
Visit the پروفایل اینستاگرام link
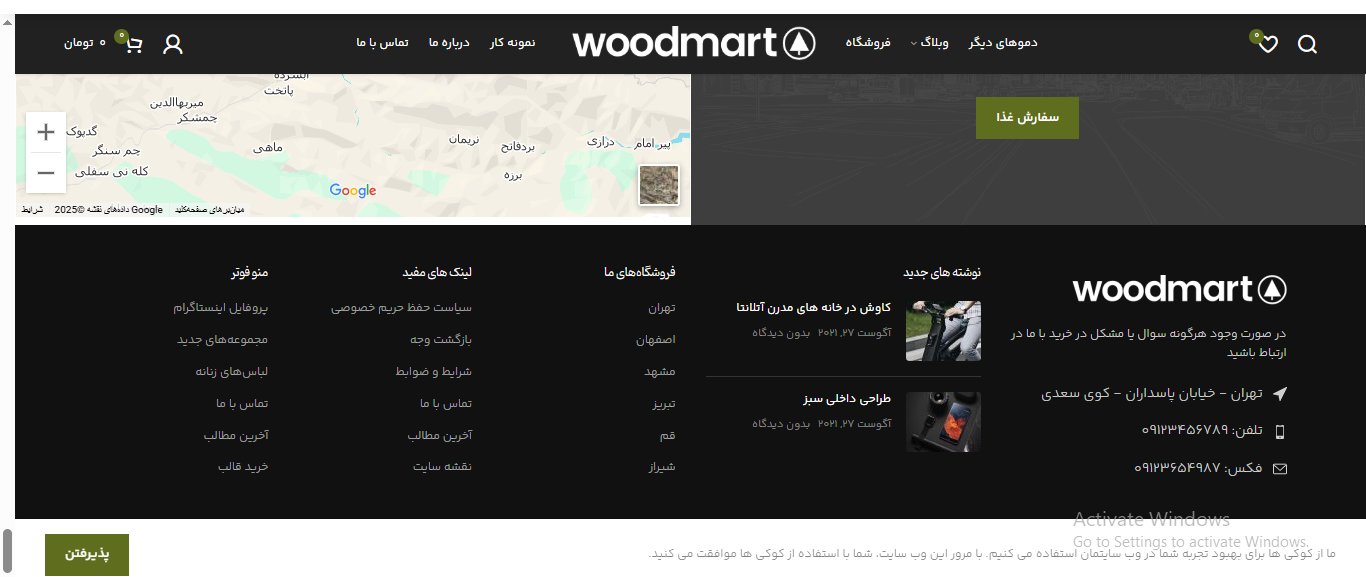pos(221,307)
